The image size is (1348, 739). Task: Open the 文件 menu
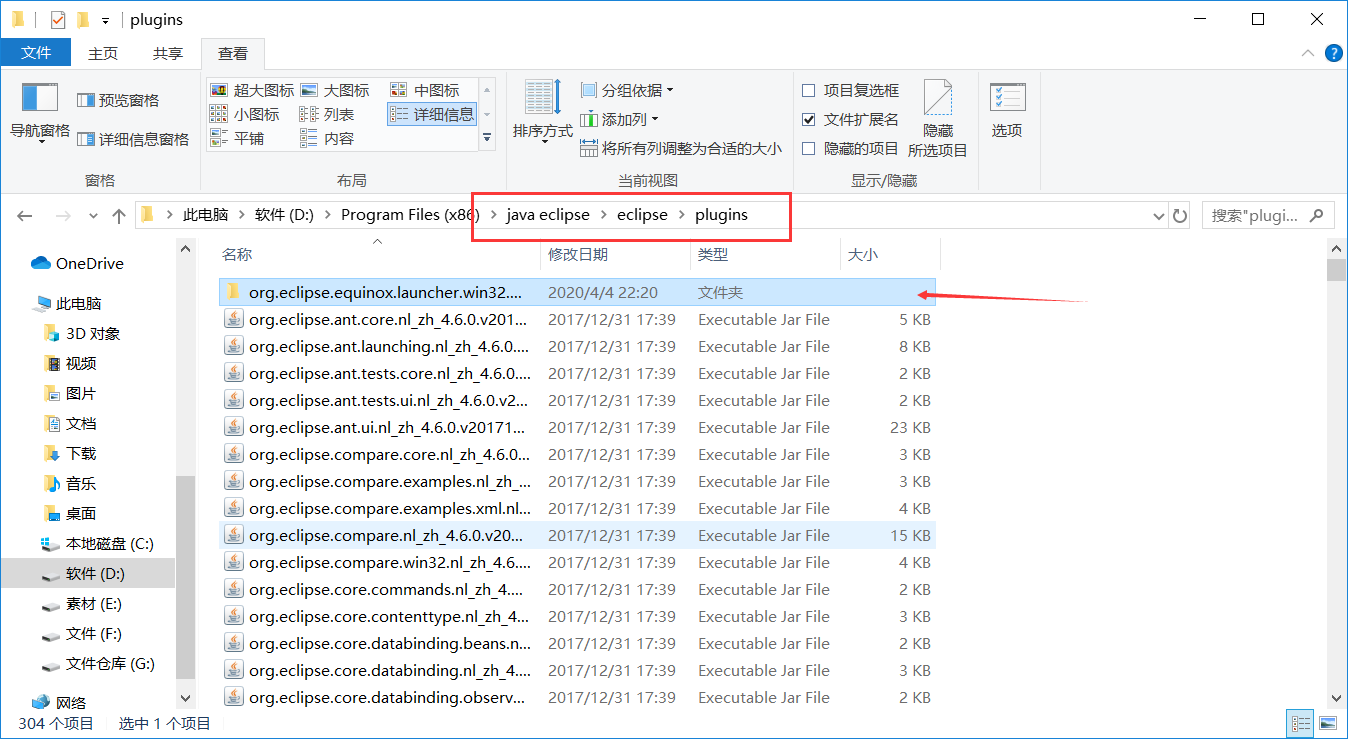tap(36, 53)
